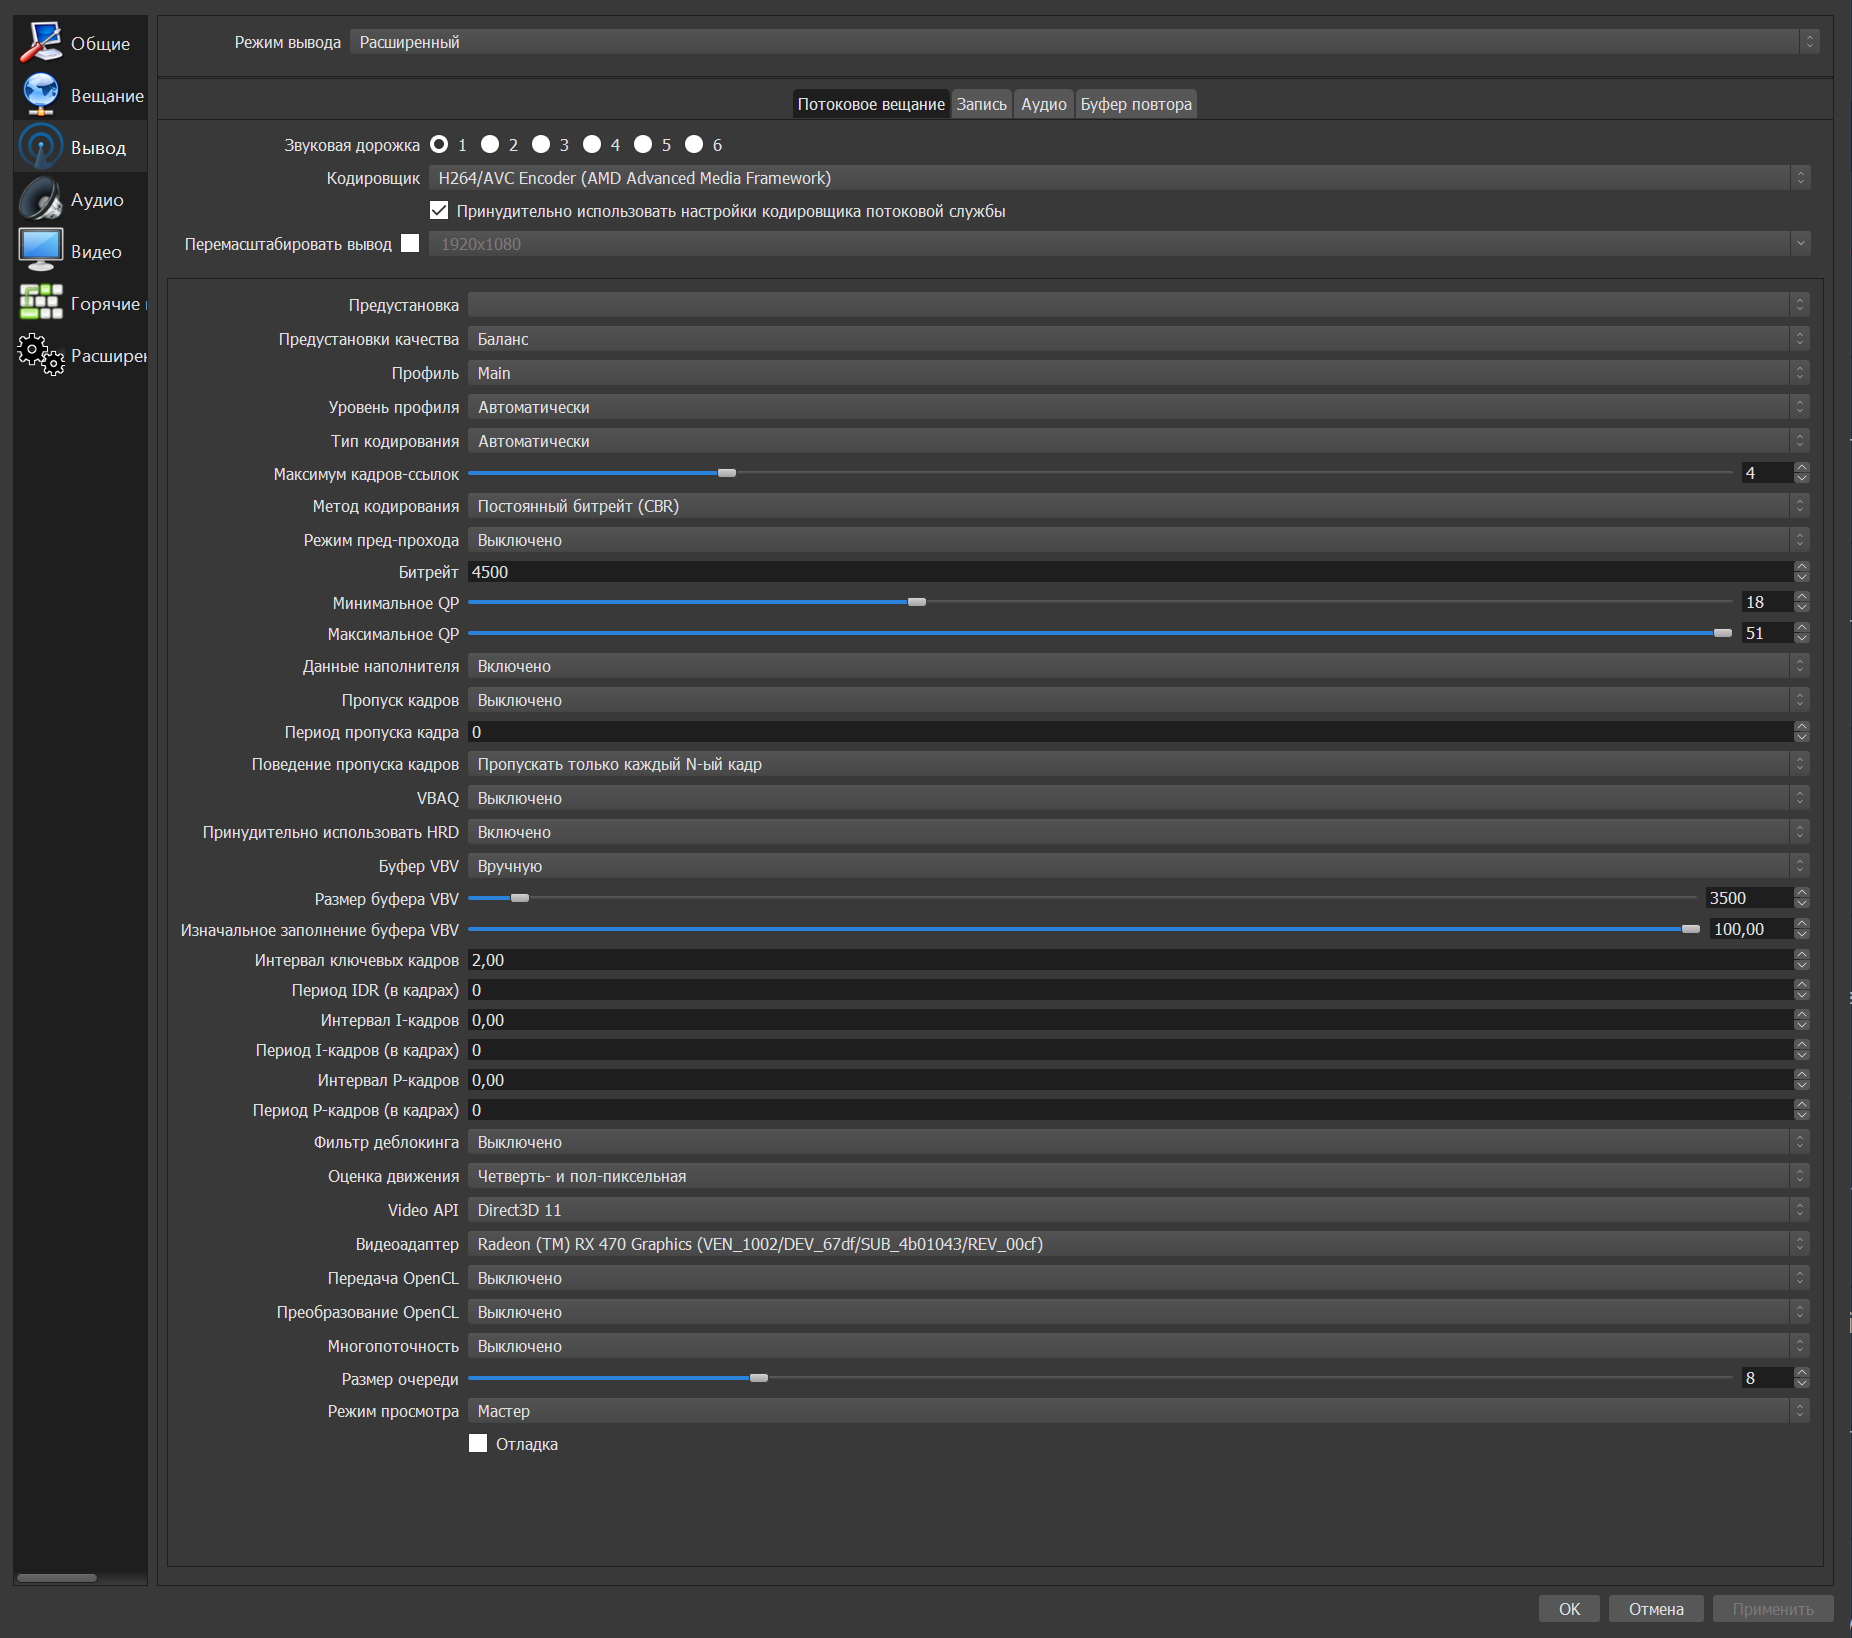Click the Размер буфера VBV slider
Image resolution: width=1852 pixels, height=1638 pixels.
(x=1084, y=898)
